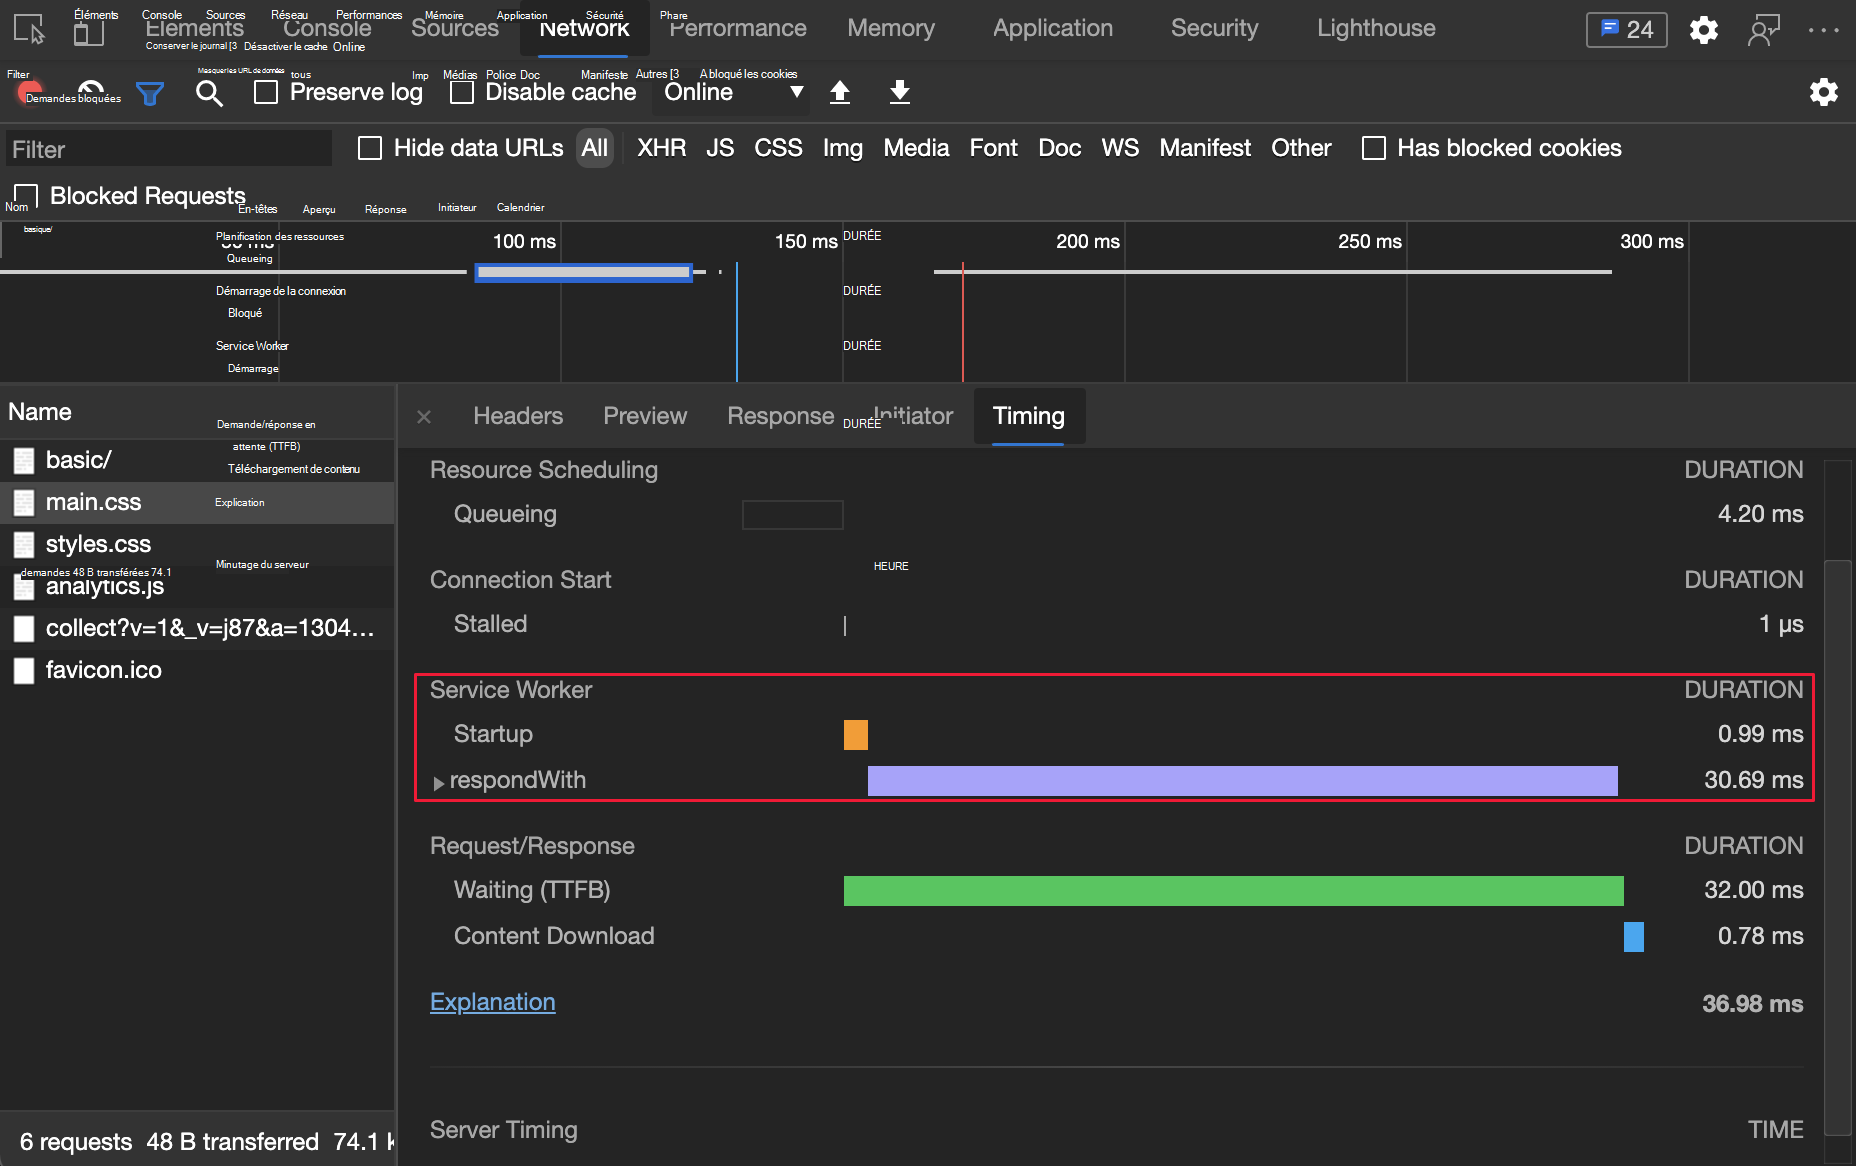
Task: Enable the Preserve log checkbox
Action: coord(266,92)
